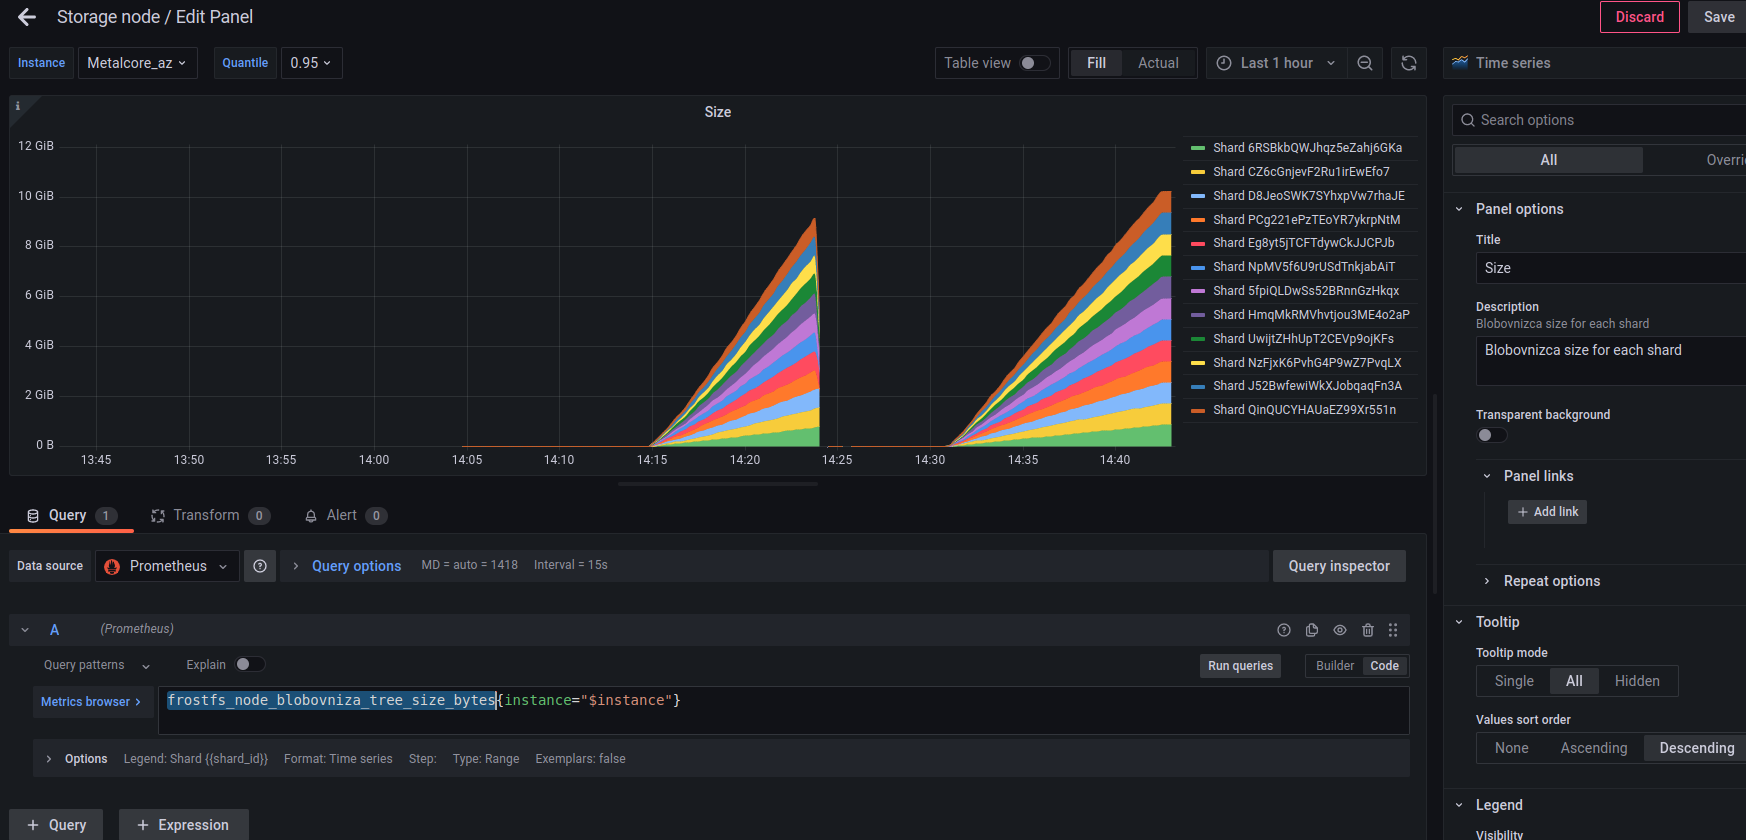
Task: Click the Transform tab icon
Action: (x=158, y=516)
